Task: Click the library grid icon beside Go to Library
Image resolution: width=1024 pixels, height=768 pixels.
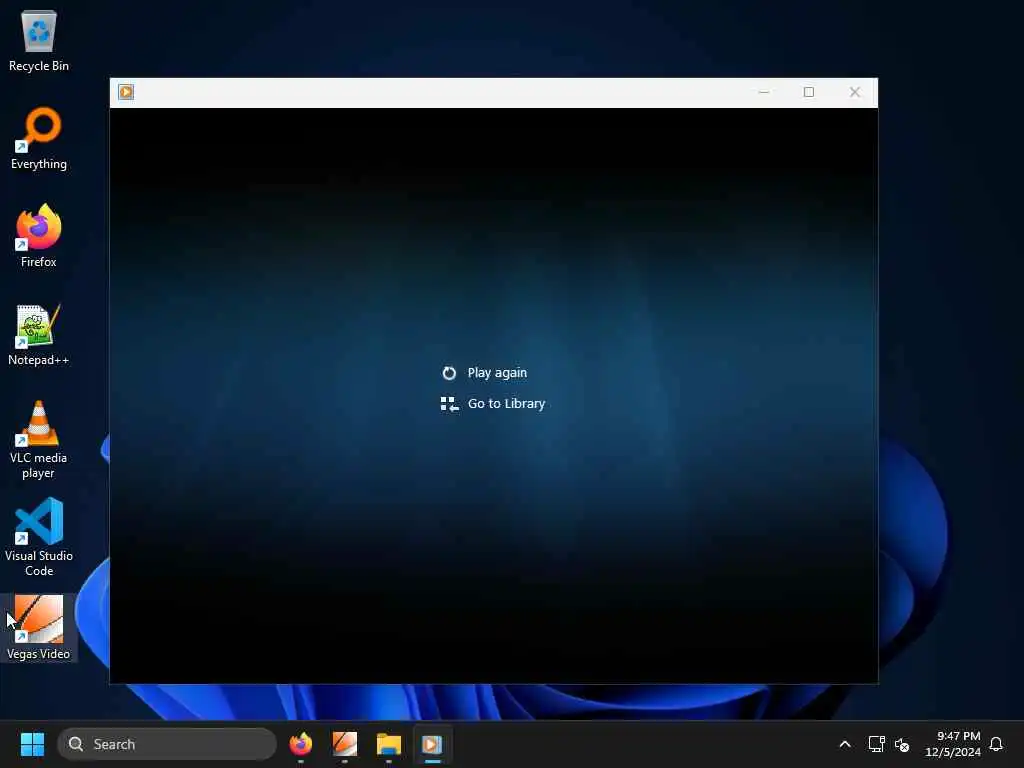Action: (449, 404)
